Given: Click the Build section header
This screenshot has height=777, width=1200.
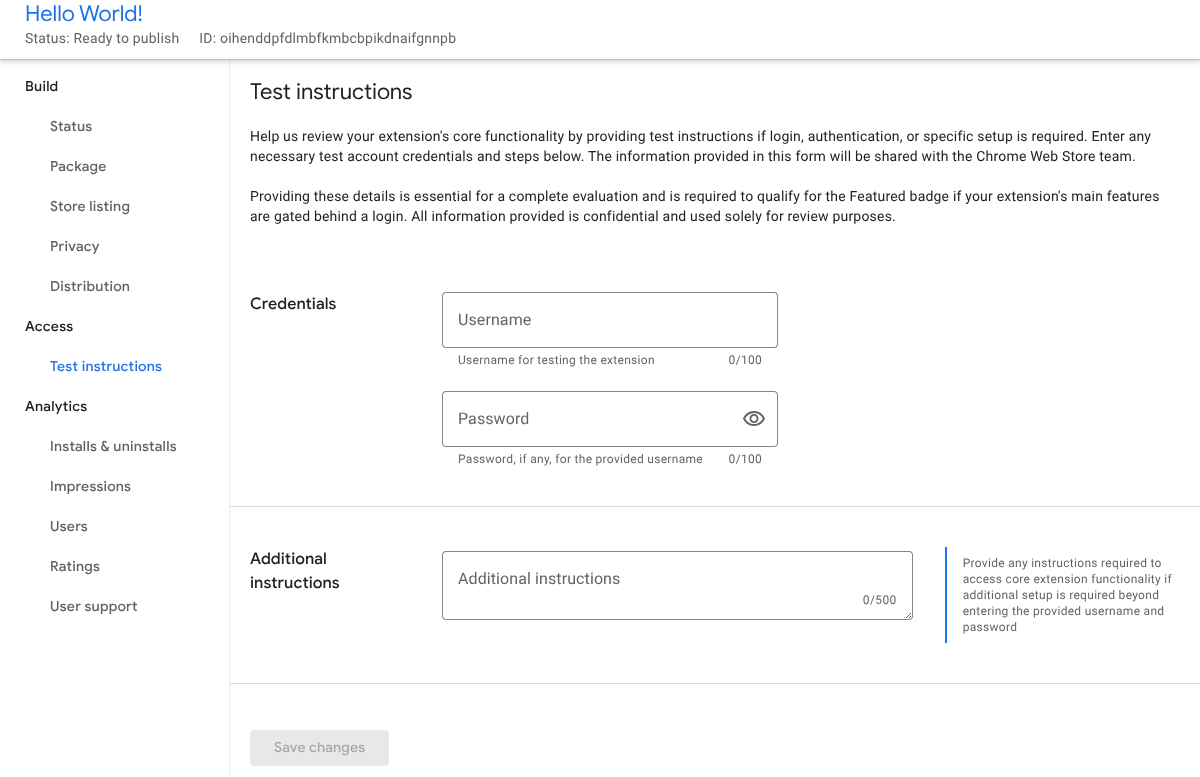Looking at the screenshot, I should tap(41, 86).
